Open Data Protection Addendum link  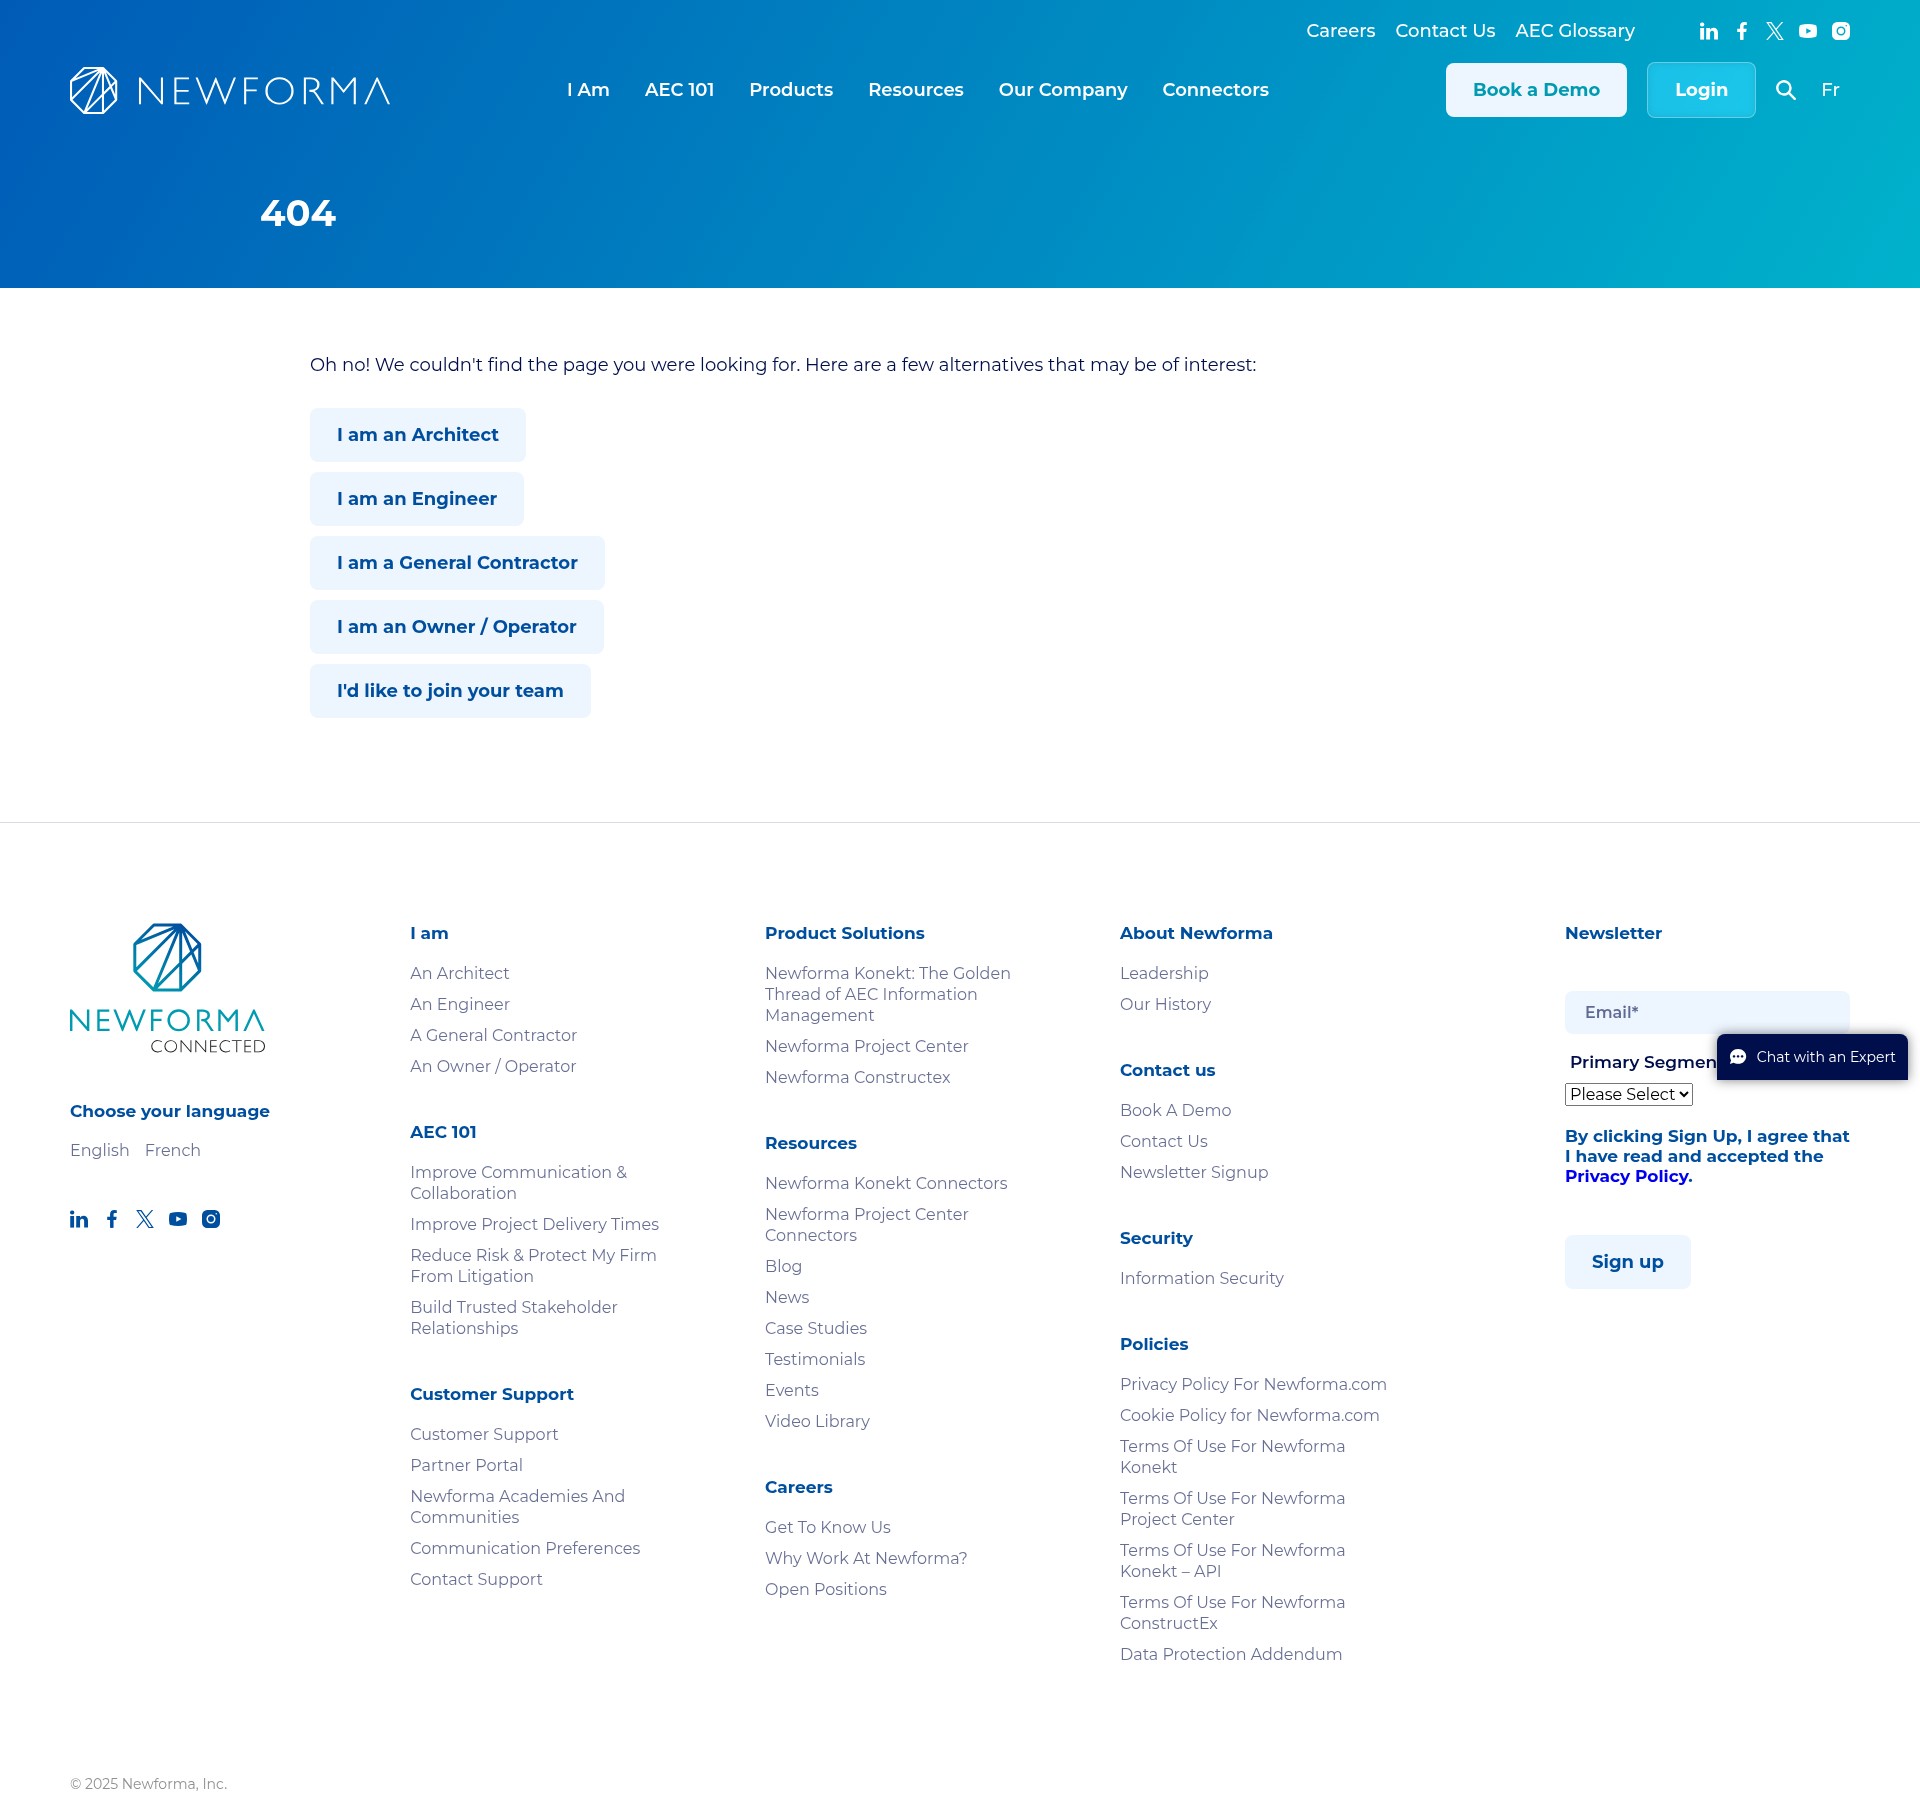click(1231, 1654)
